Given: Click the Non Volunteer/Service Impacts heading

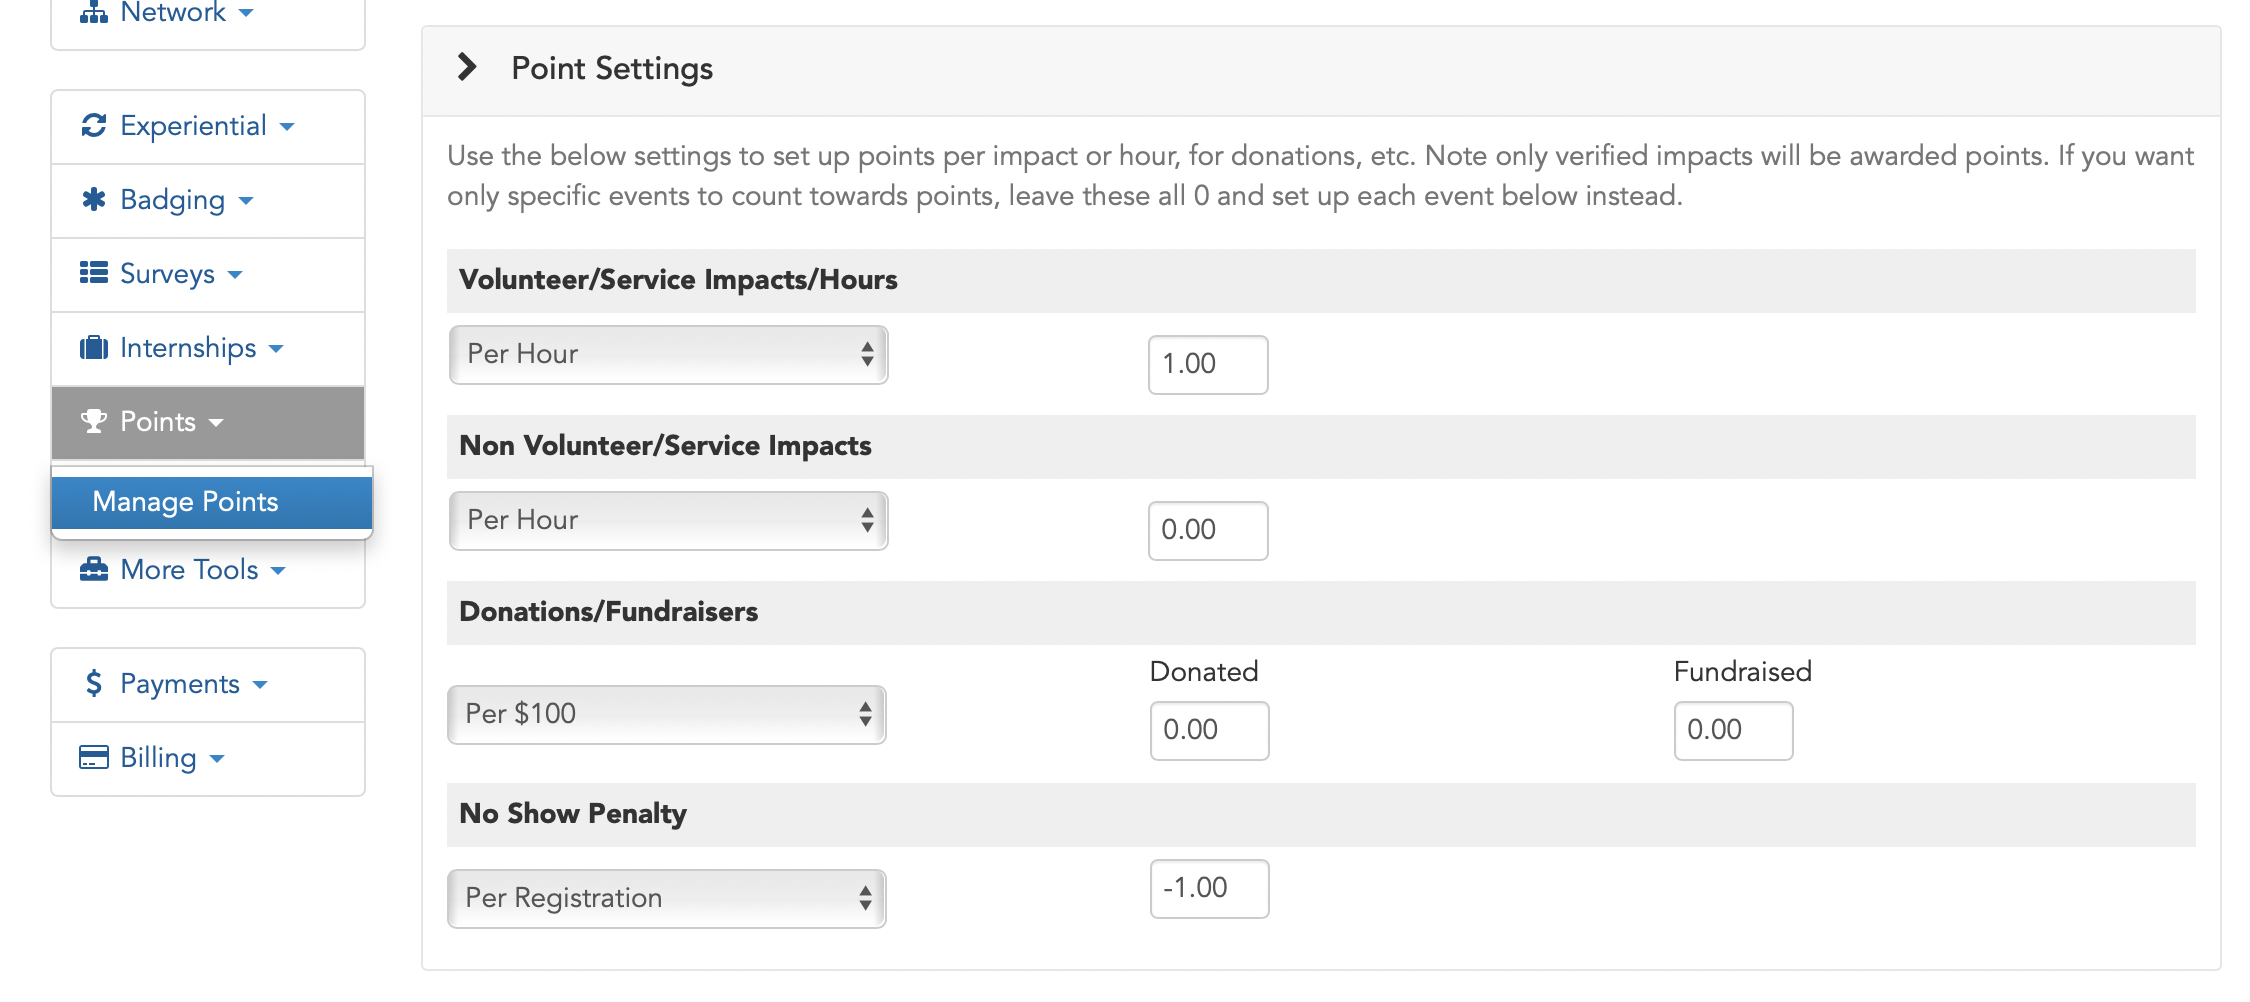Looking at the screenshot, I should (x=665, y=446).
